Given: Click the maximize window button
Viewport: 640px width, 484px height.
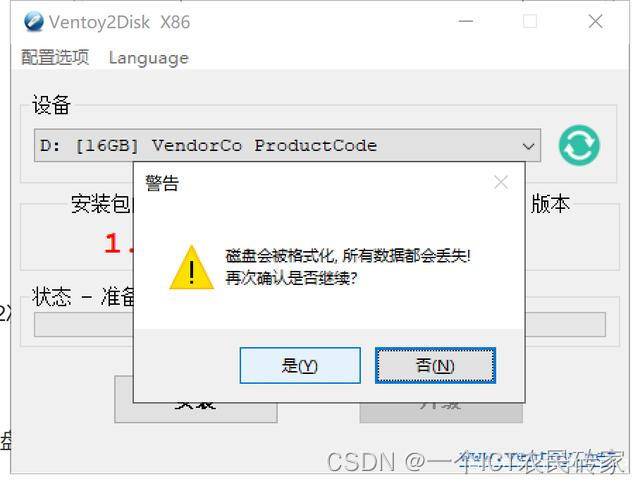Looking at the screenshot, I should click(530, 21).
